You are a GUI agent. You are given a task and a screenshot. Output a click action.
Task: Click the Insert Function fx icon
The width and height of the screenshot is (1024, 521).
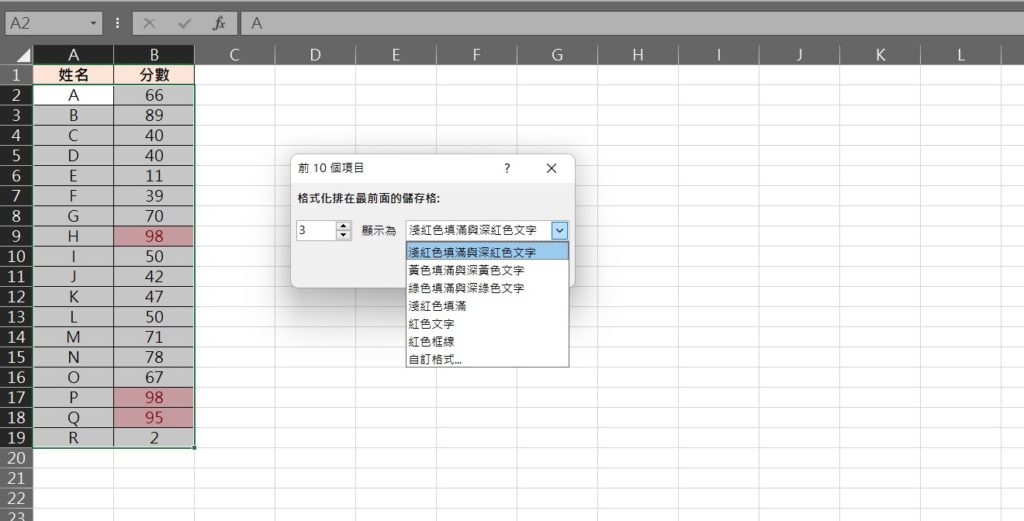click(218, 22)
